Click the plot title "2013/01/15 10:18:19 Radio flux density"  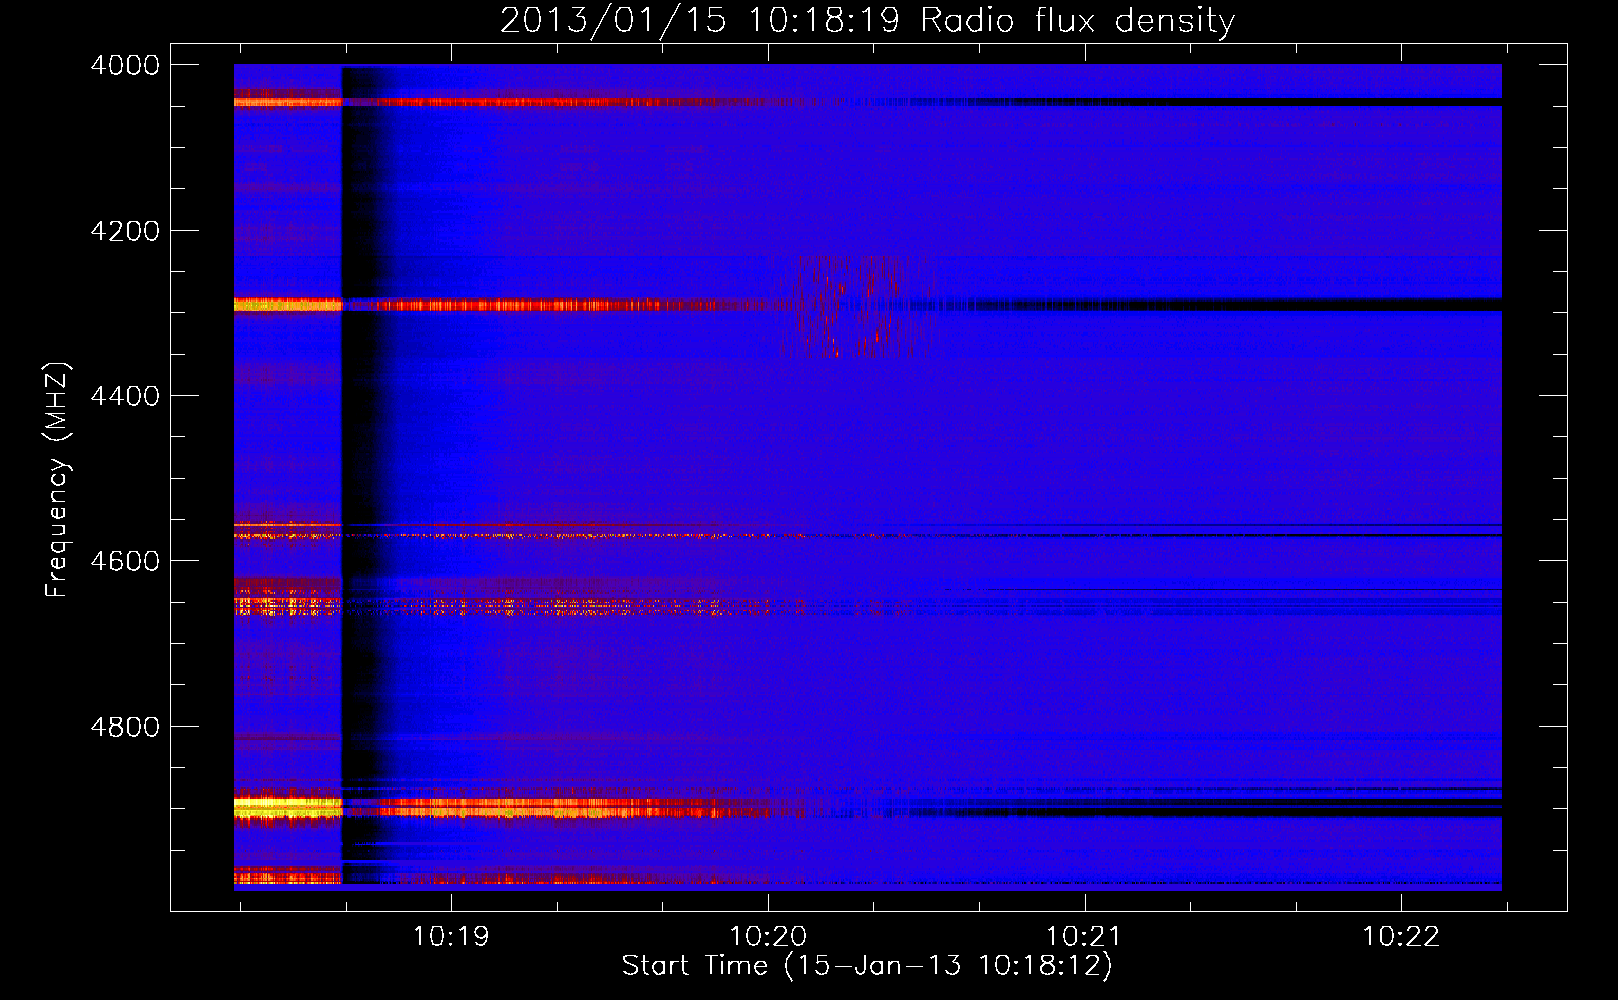click(x=867, y=20)
